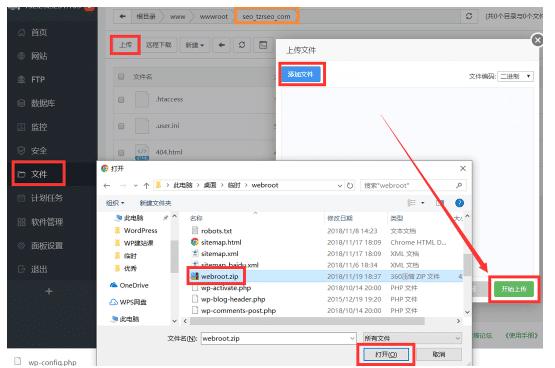The width and height of the screenshot is (555, 368).
Task: Click the refresh toolbar icon
Action: (242, 45)
